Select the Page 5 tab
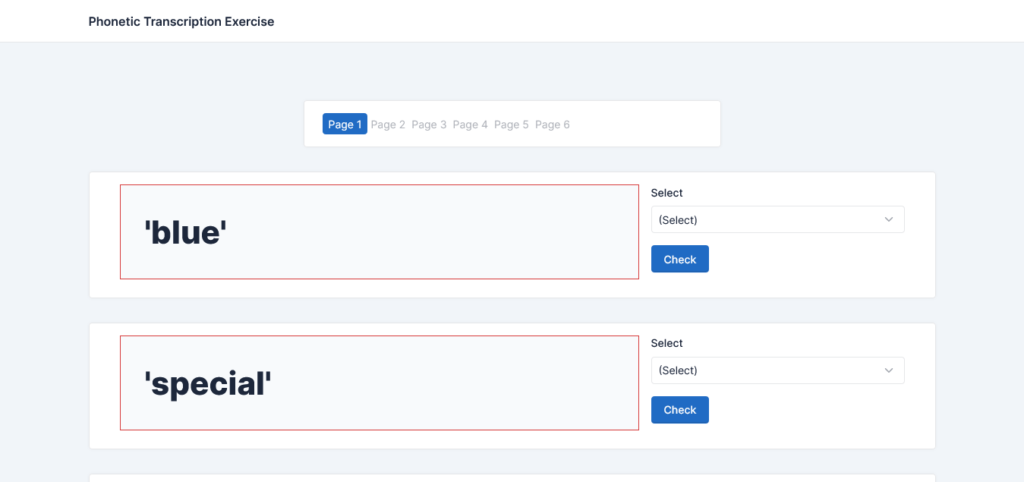This screenshot has height=482, width=1024. (x=511, y=124)
